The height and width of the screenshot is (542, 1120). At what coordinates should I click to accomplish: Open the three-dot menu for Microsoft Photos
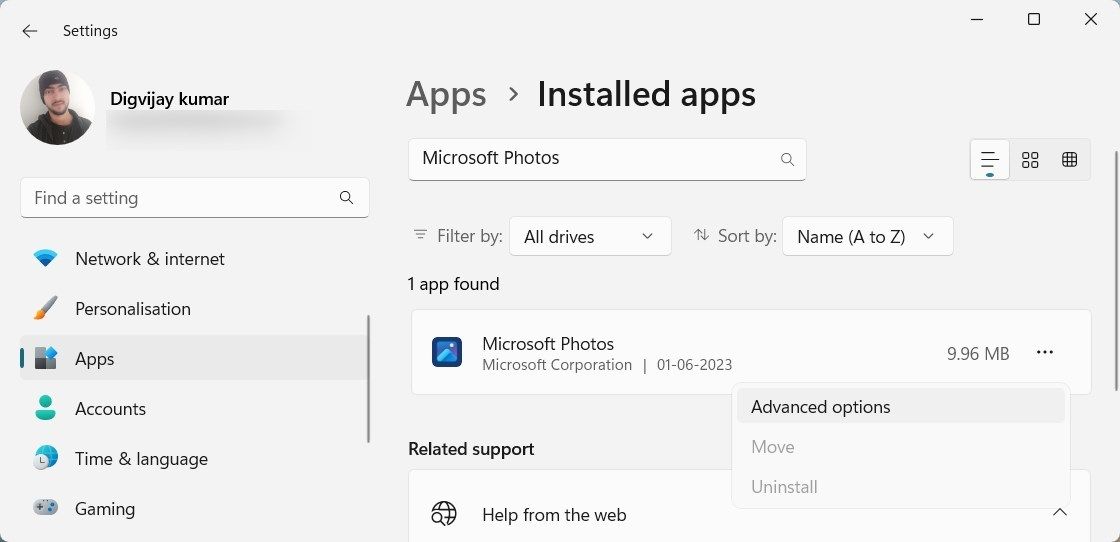click(1045, 352)
